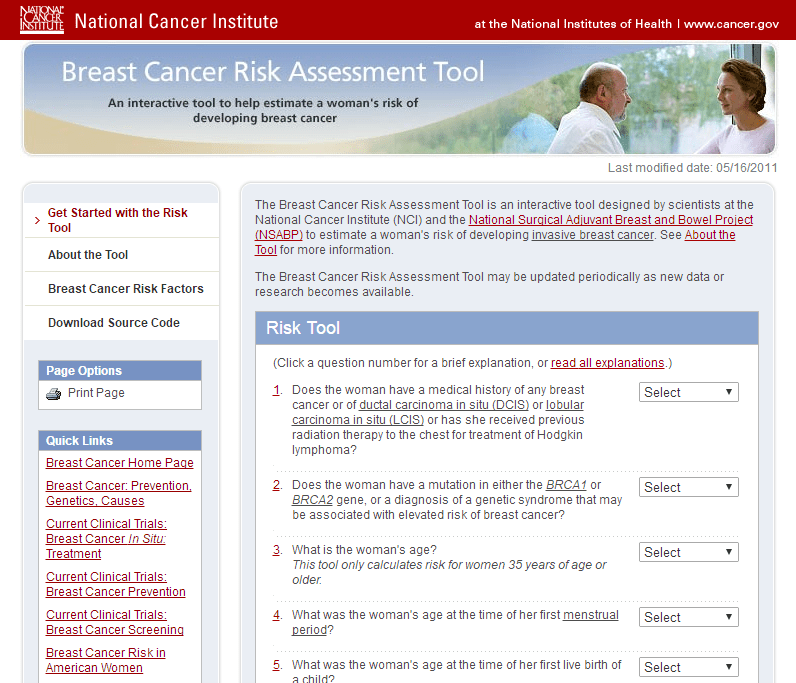Click the BRCA1 gene link
This screenshot has width=796, height=683.
tap(566, 485)
